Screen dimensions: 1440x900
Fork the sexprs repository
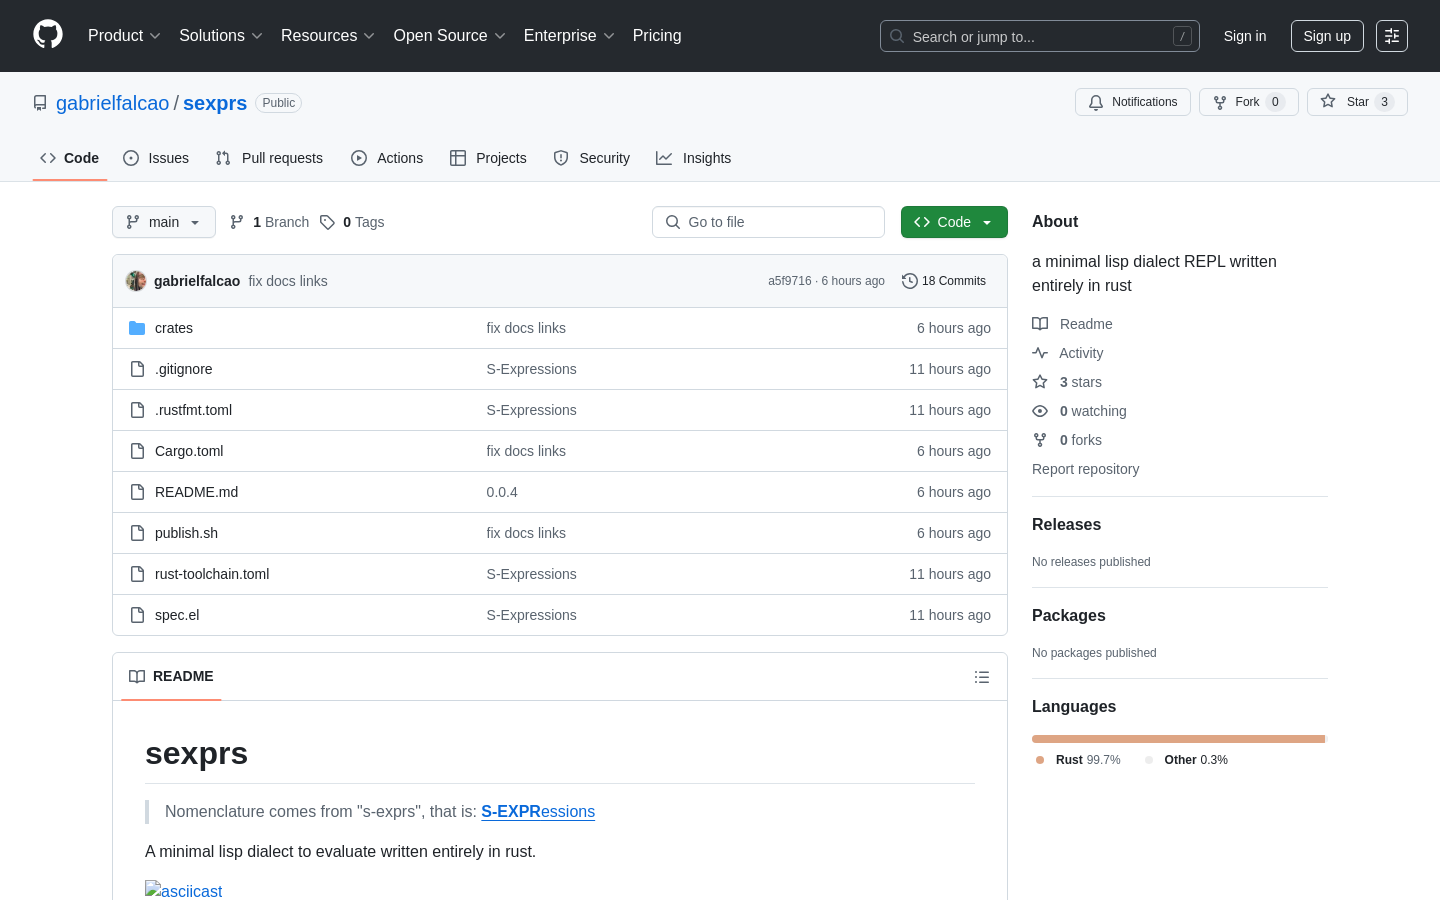pyautogui.click(x=1248, y=102)
